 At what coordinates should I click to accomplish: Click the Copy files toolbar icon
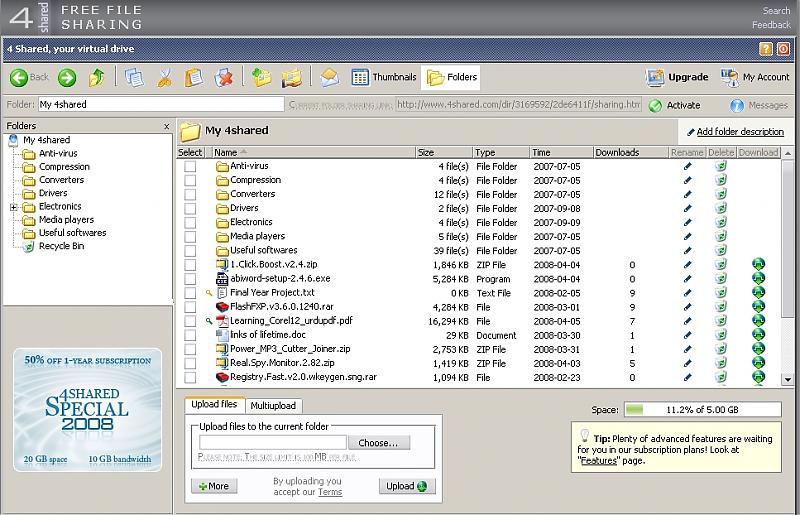click(x=135, y=78)
